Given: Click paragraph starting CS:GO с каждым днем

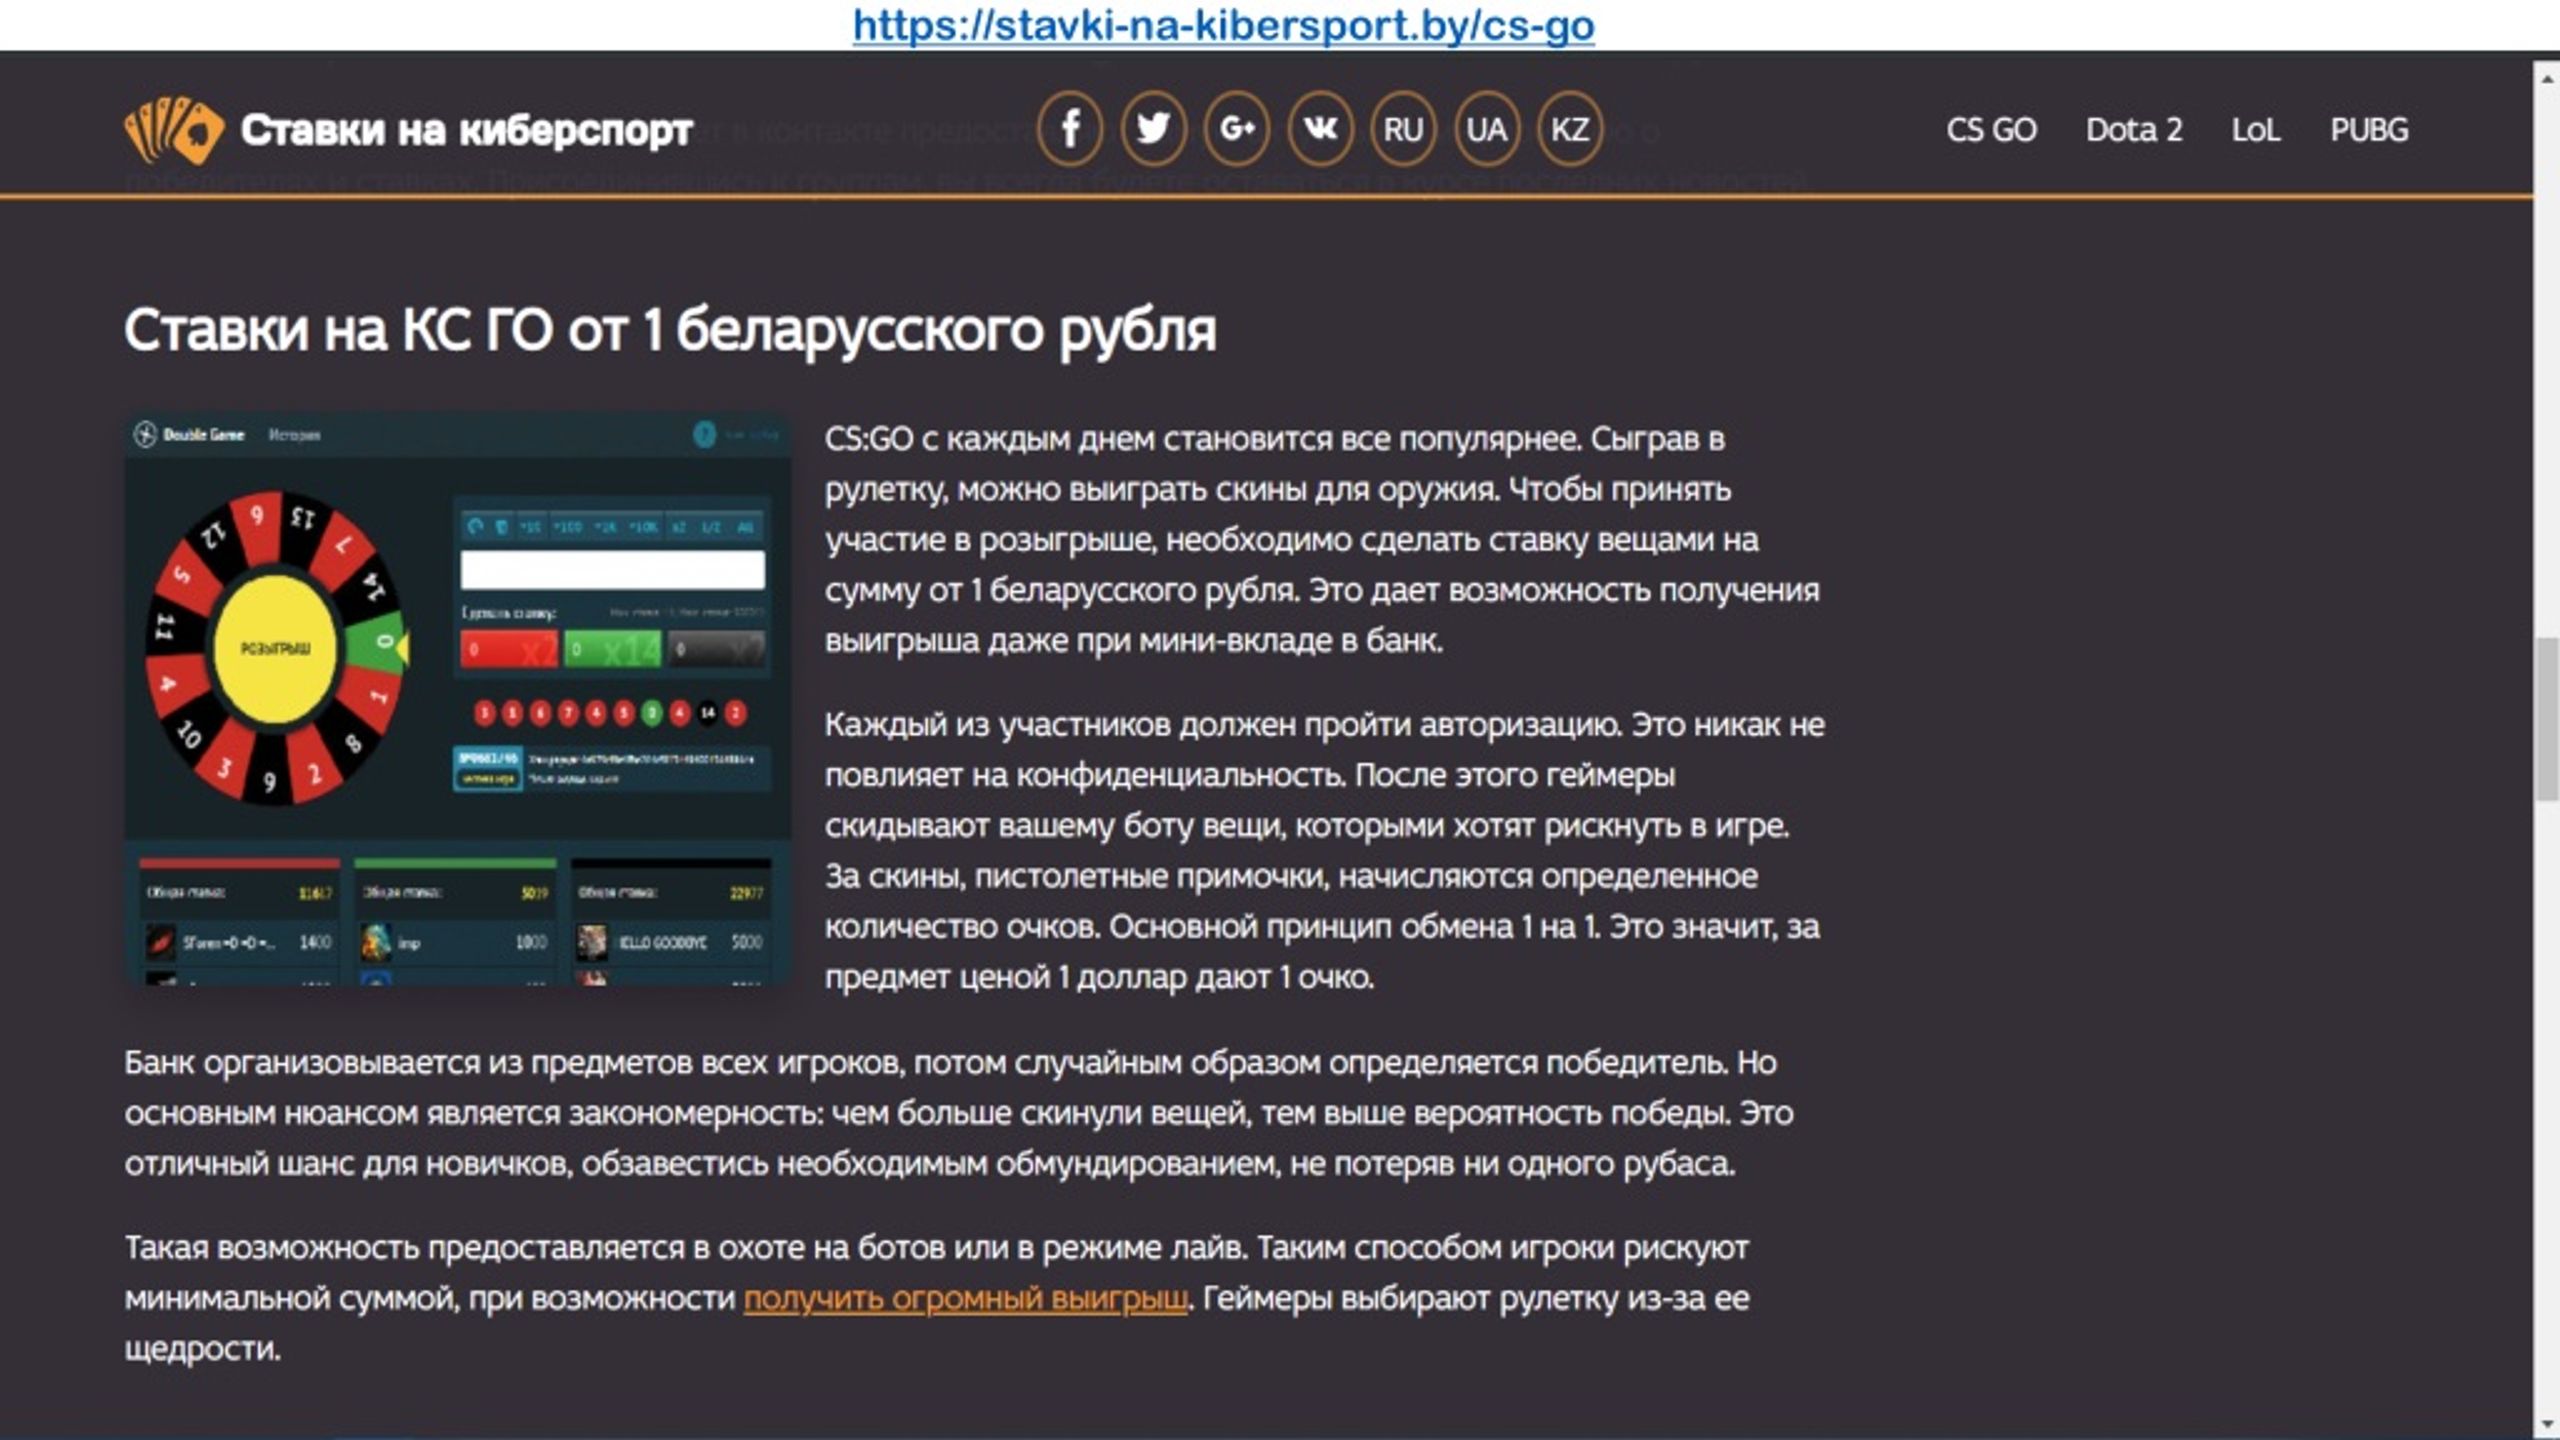Looking at the screenshot, I should [1322, 539].
